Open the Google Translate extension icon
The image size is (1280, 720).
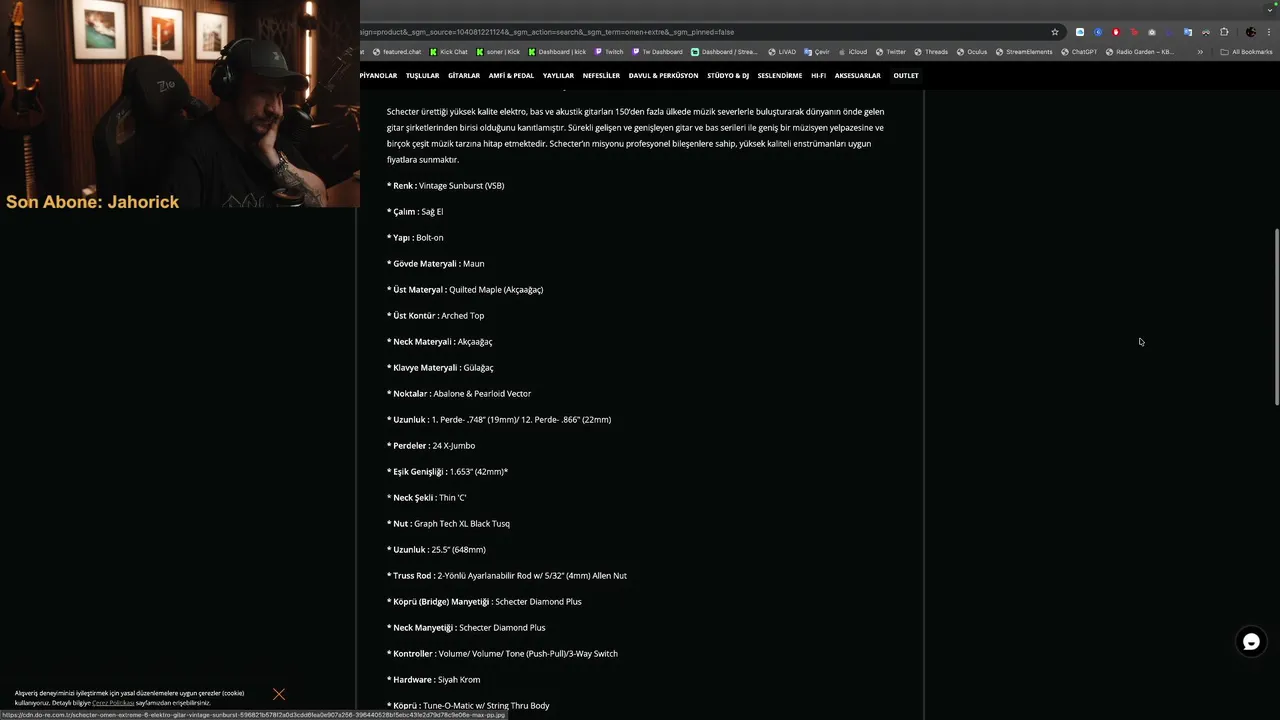click(x=1188, y=32)
